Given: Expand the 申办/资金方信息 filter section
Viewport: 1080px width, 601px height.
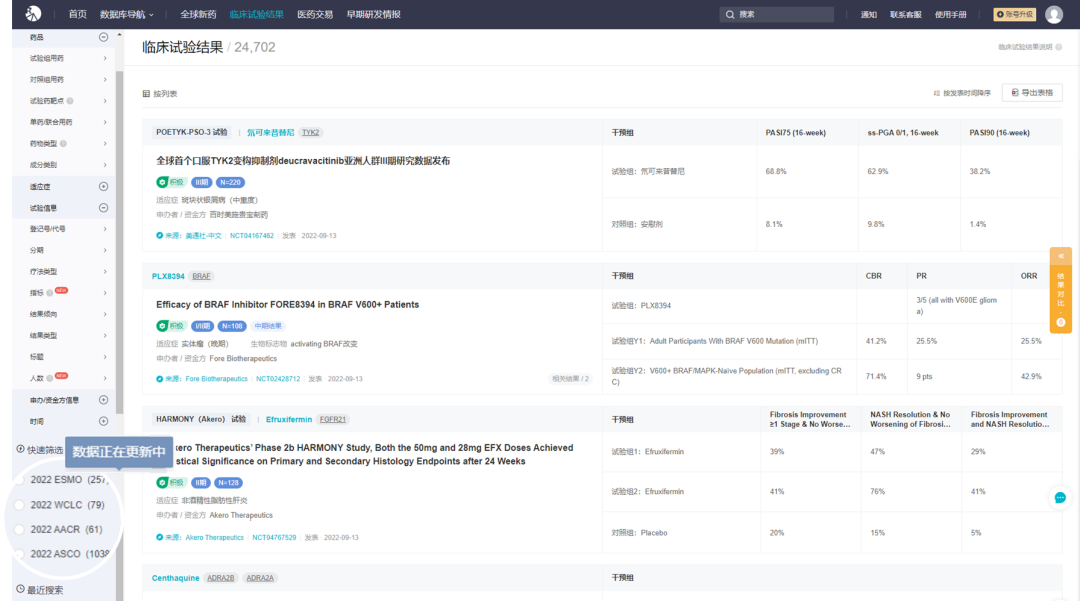Looking at the screenshot, I should (x=103, y=400).
